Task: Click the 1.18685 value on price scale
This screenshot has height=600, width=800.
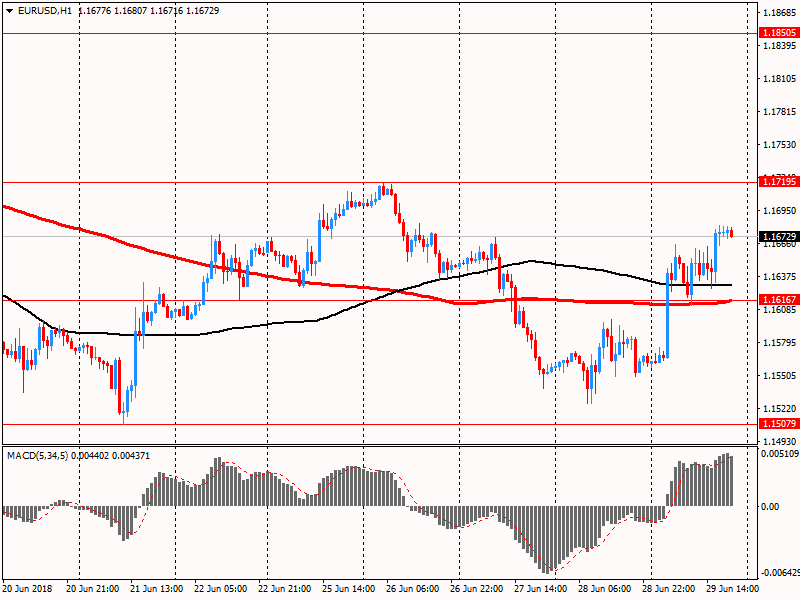Action: 780,13
